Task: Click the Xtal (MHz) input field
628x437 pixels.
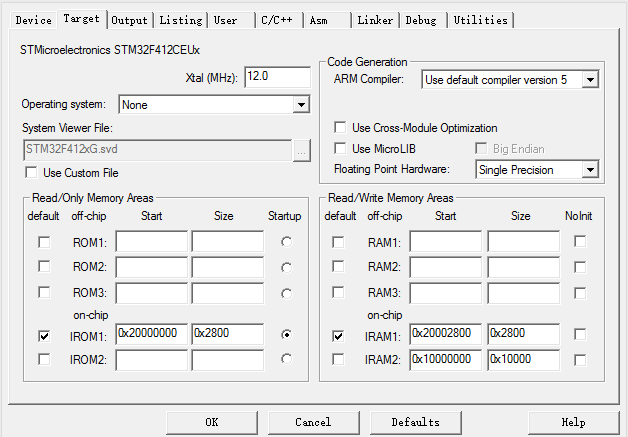Action: pyautogui.click(x=277, y=77)
